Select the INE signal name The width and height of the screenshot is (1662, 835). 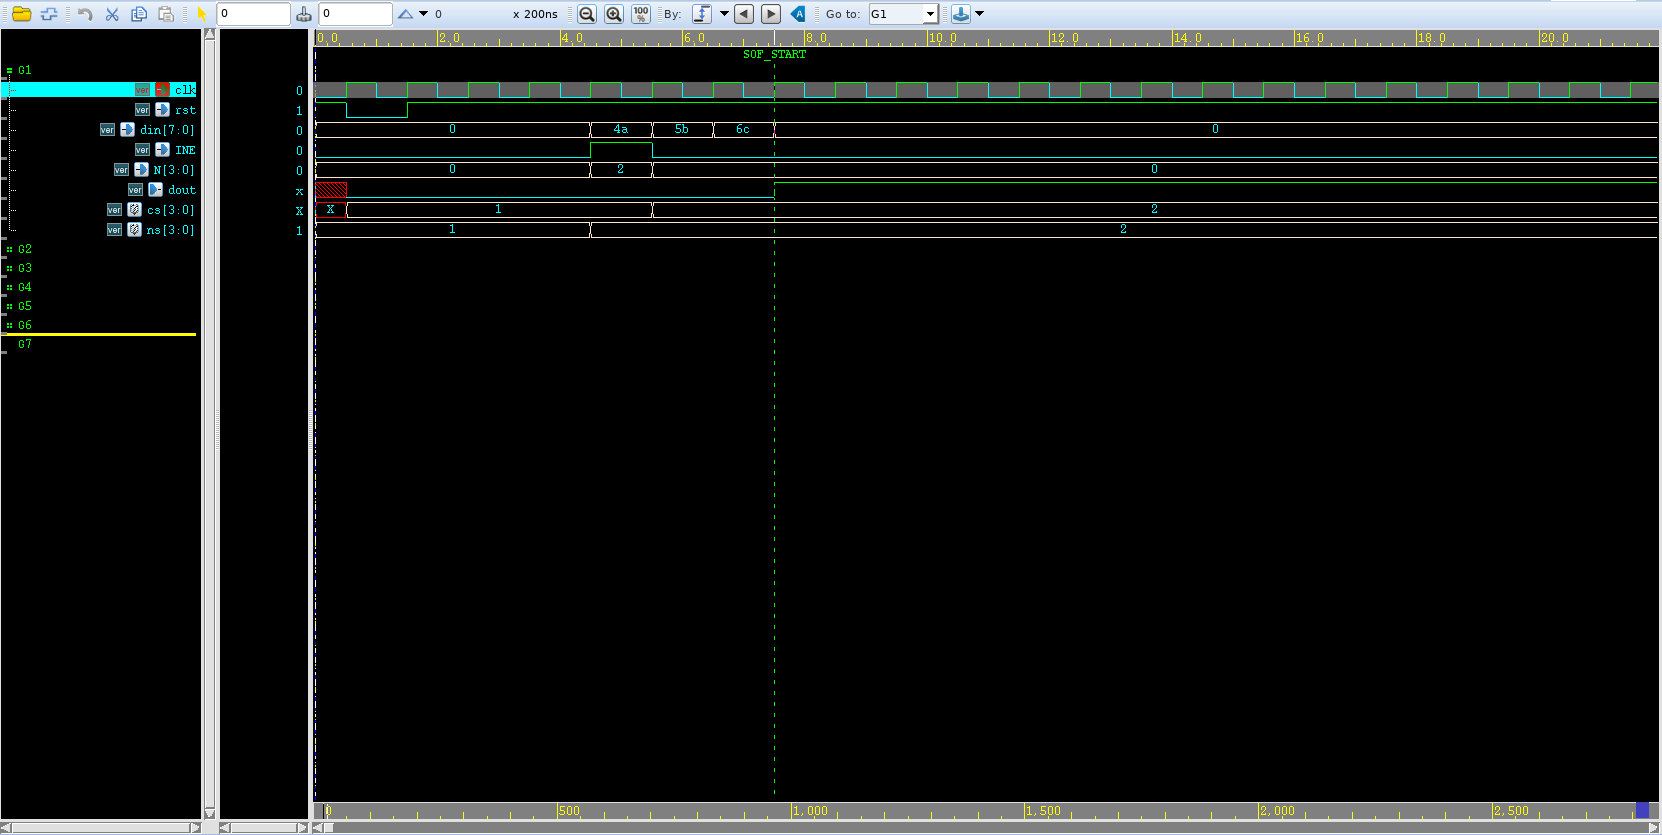pos(185,150)
